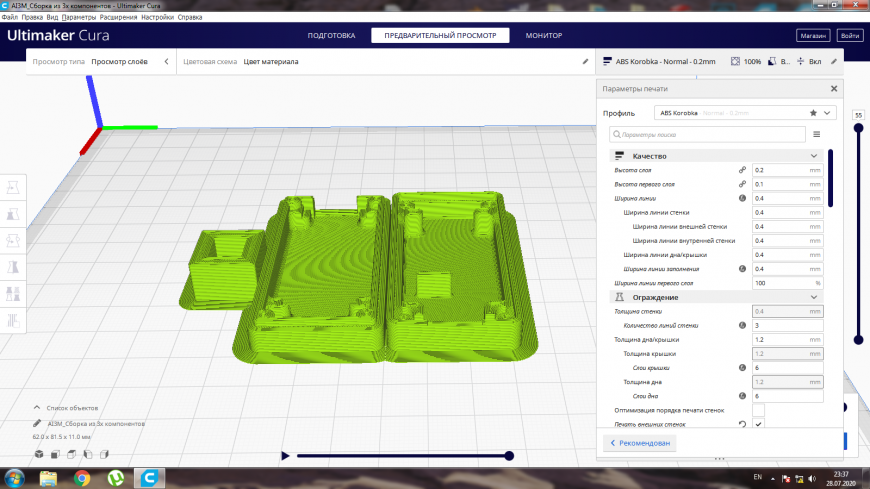870x489 pixels.
Task: Click reset arrow beside Печать внешних стенок
Action: (742, 424)
